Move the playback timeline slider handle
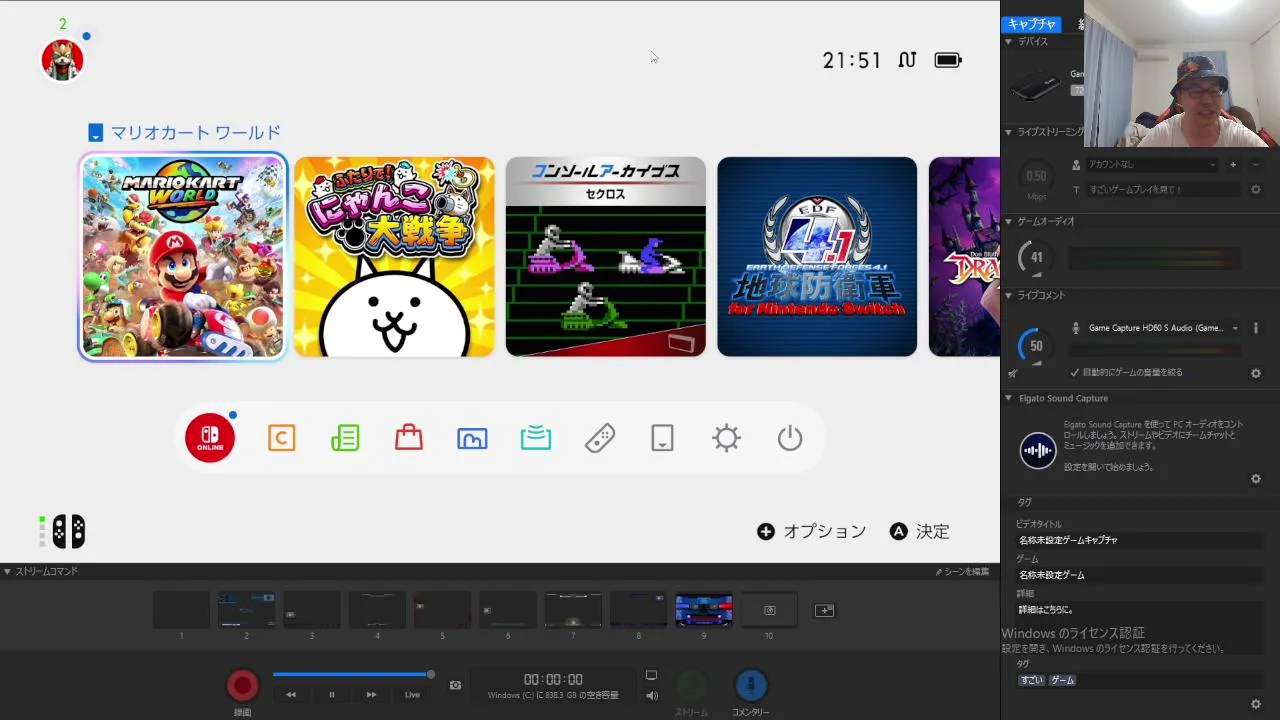Image resolution: width=1280 pixels, height=720 pixels. pos(431,675)
